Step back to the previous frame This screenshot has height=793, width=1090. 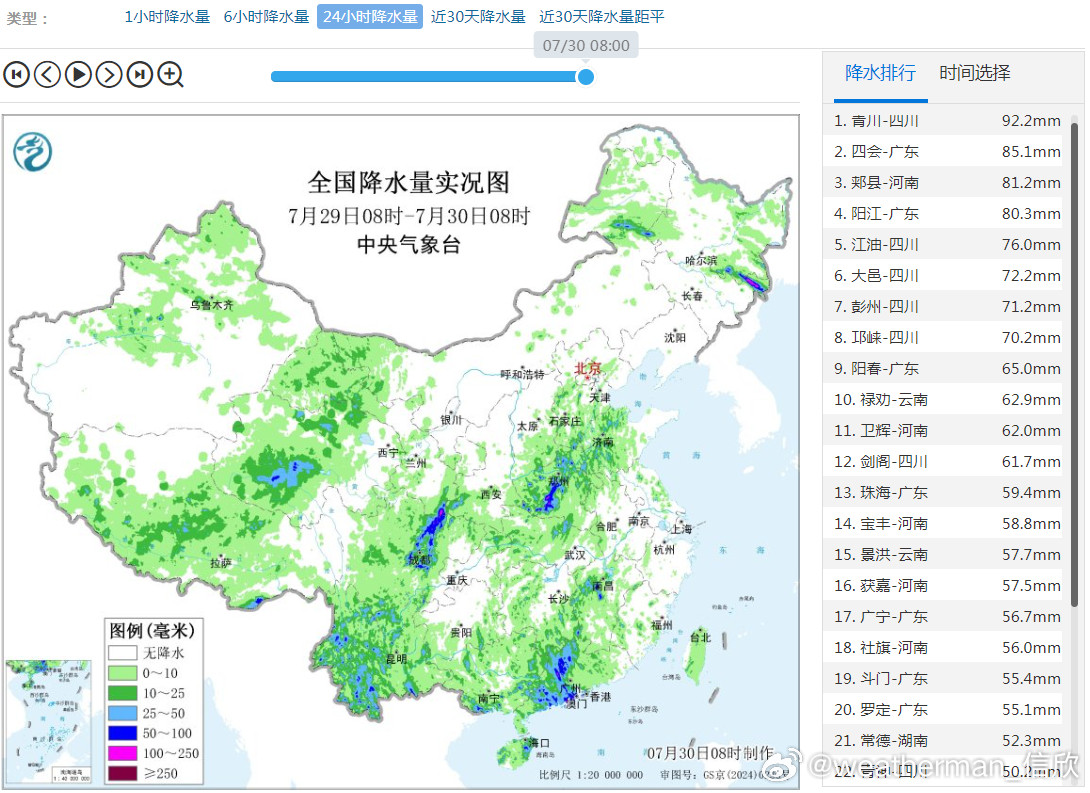[47, 74]
